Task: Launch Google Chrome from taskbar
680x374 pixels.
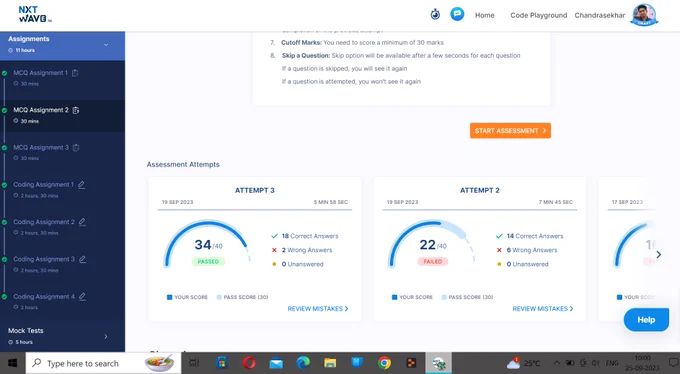Action: (x=384, y=363)
